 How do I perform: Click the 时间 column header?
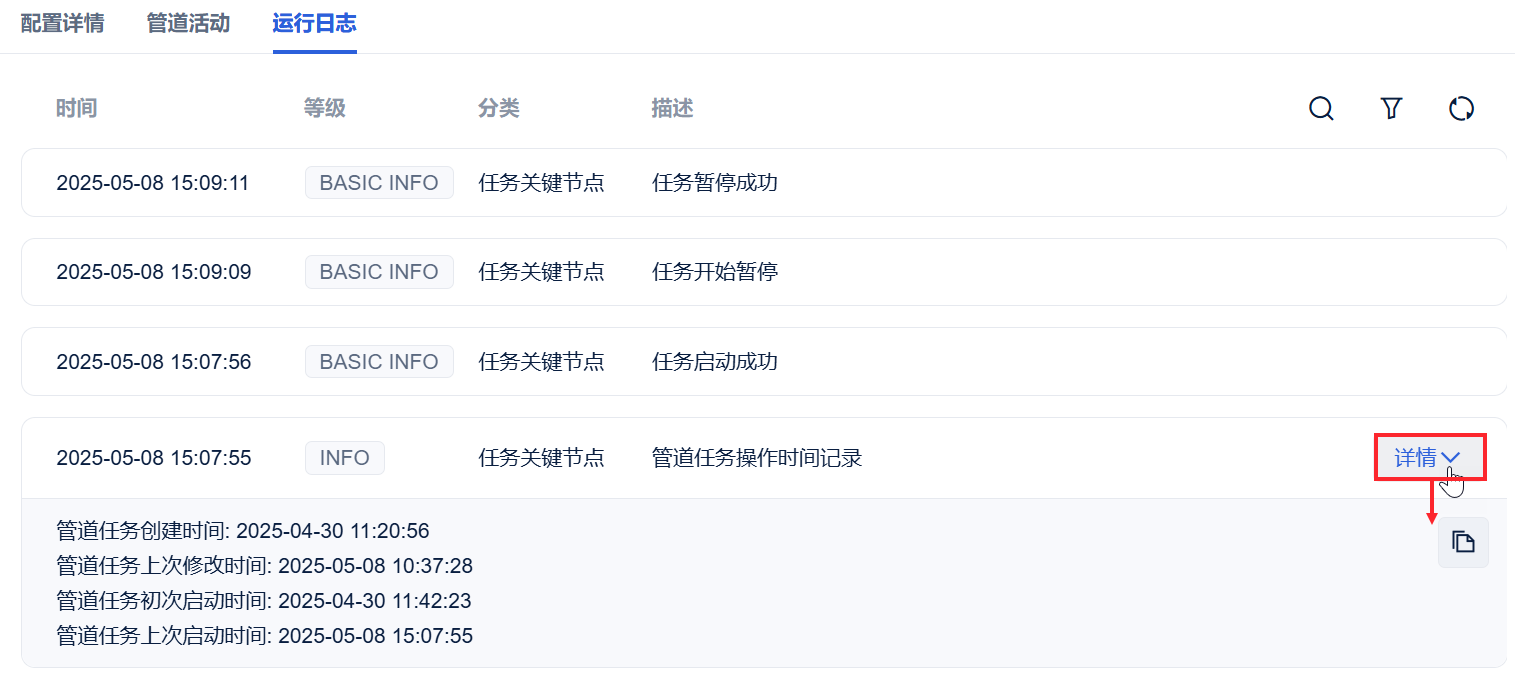pyautogui.click(x=76, y=108)
